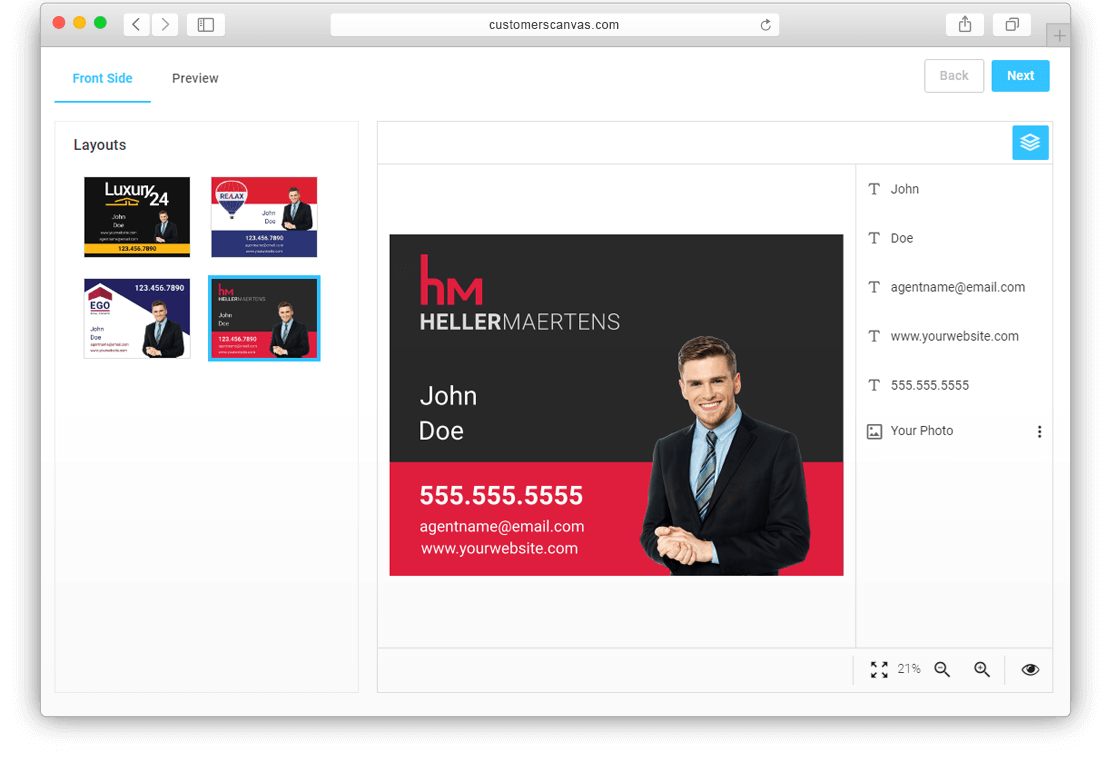Click the browser reload icon
The image size is (1110, 780).
pos(765,25)
